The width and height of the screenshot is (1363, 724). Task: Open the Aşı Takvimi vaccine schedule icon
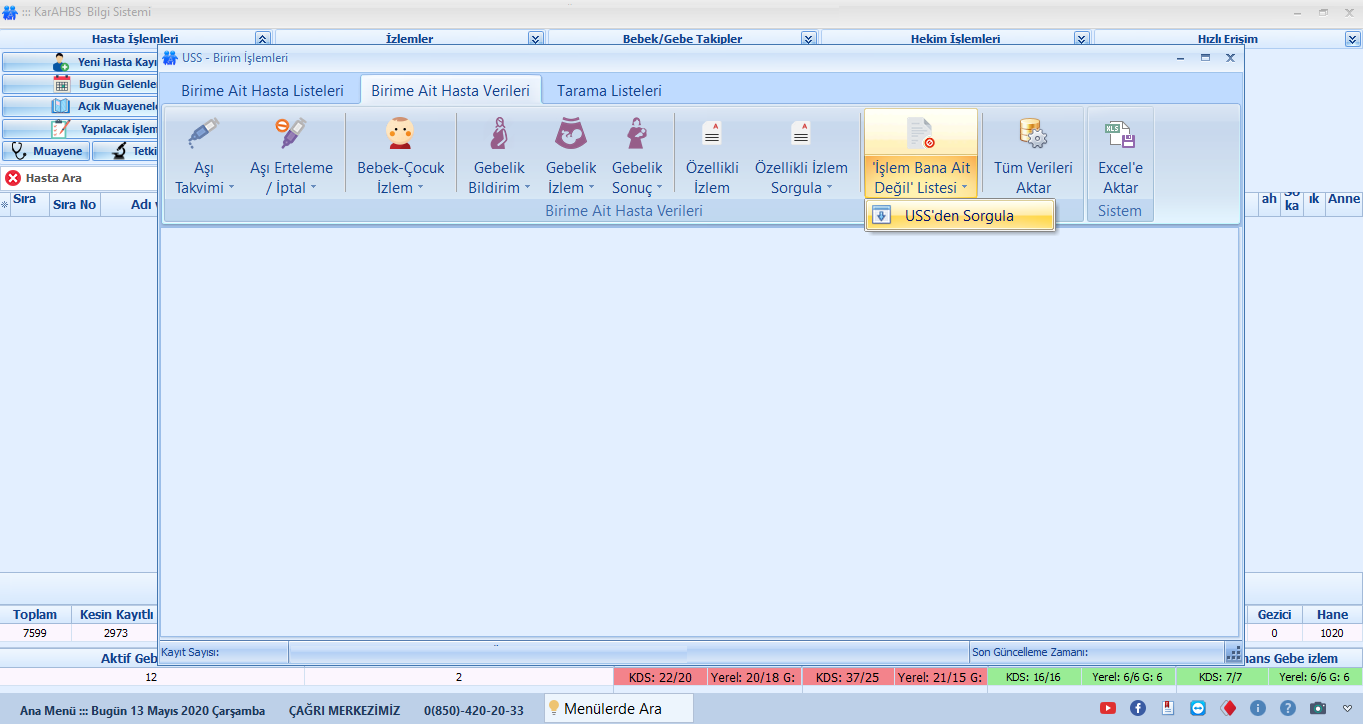pos(204,135)
